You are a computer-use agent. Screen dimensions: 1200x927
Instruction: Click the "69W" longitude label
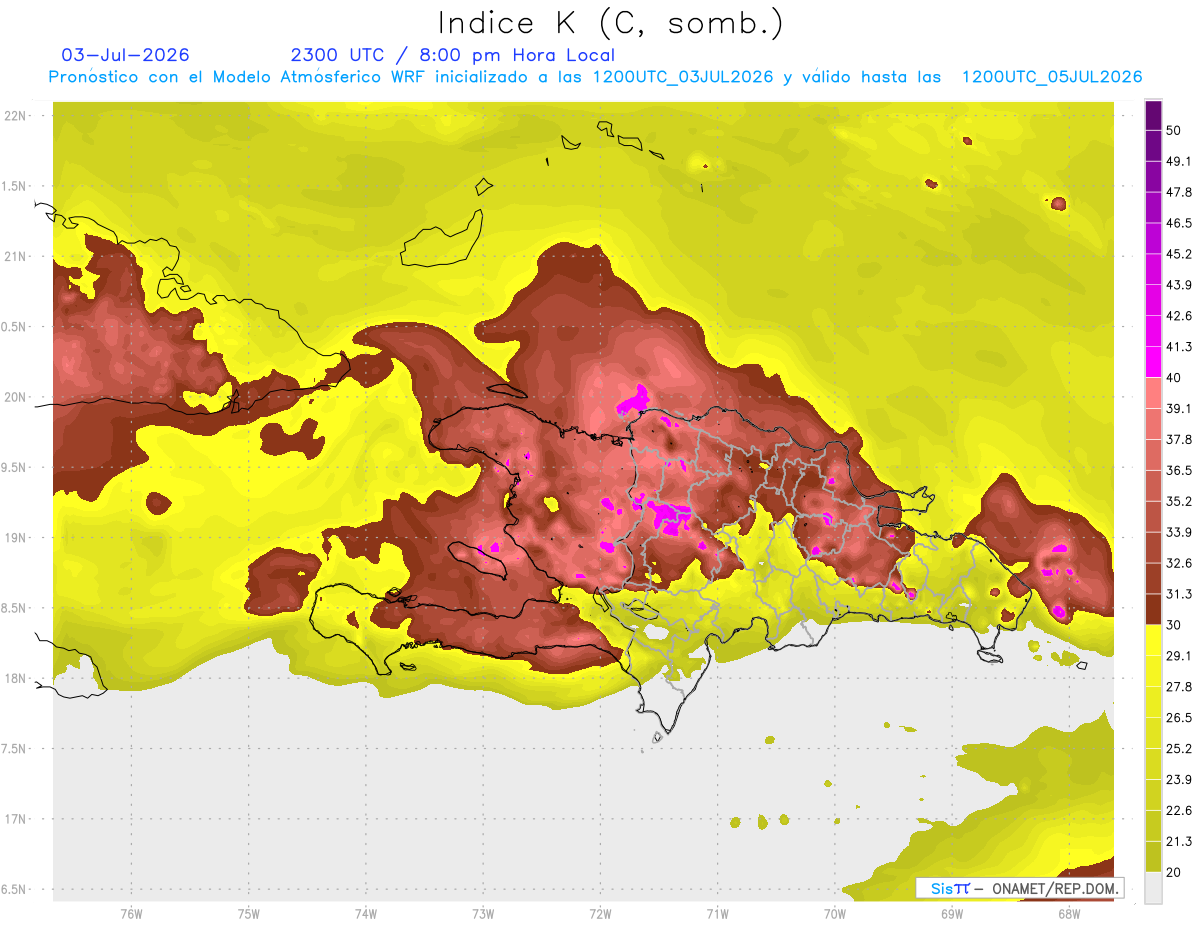952,913
